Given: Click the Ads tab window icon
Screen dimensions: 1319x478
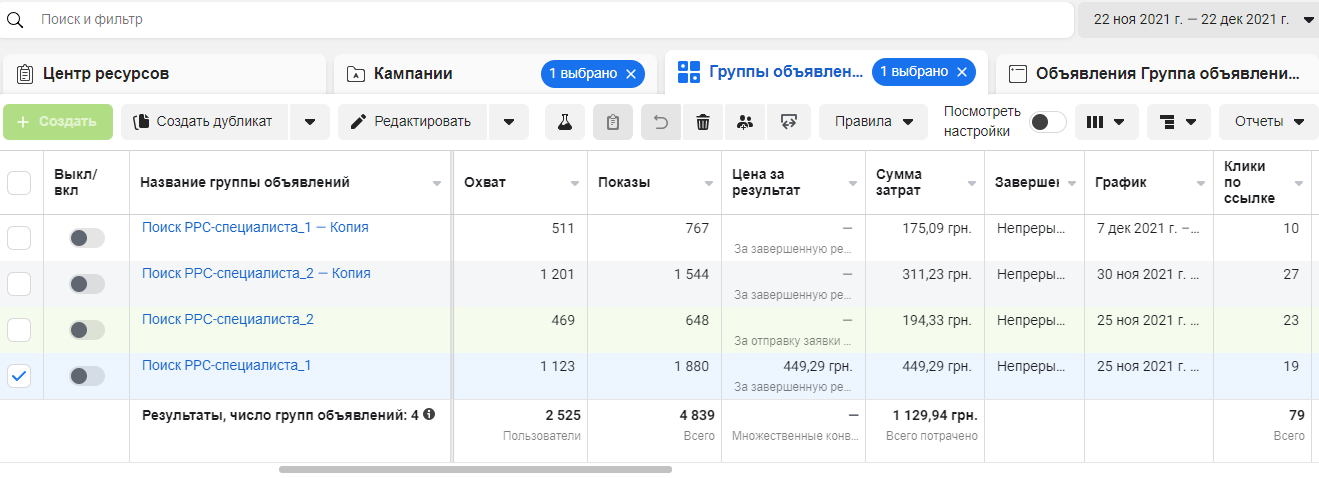Looking at the screenshot, I should 1018,74.
